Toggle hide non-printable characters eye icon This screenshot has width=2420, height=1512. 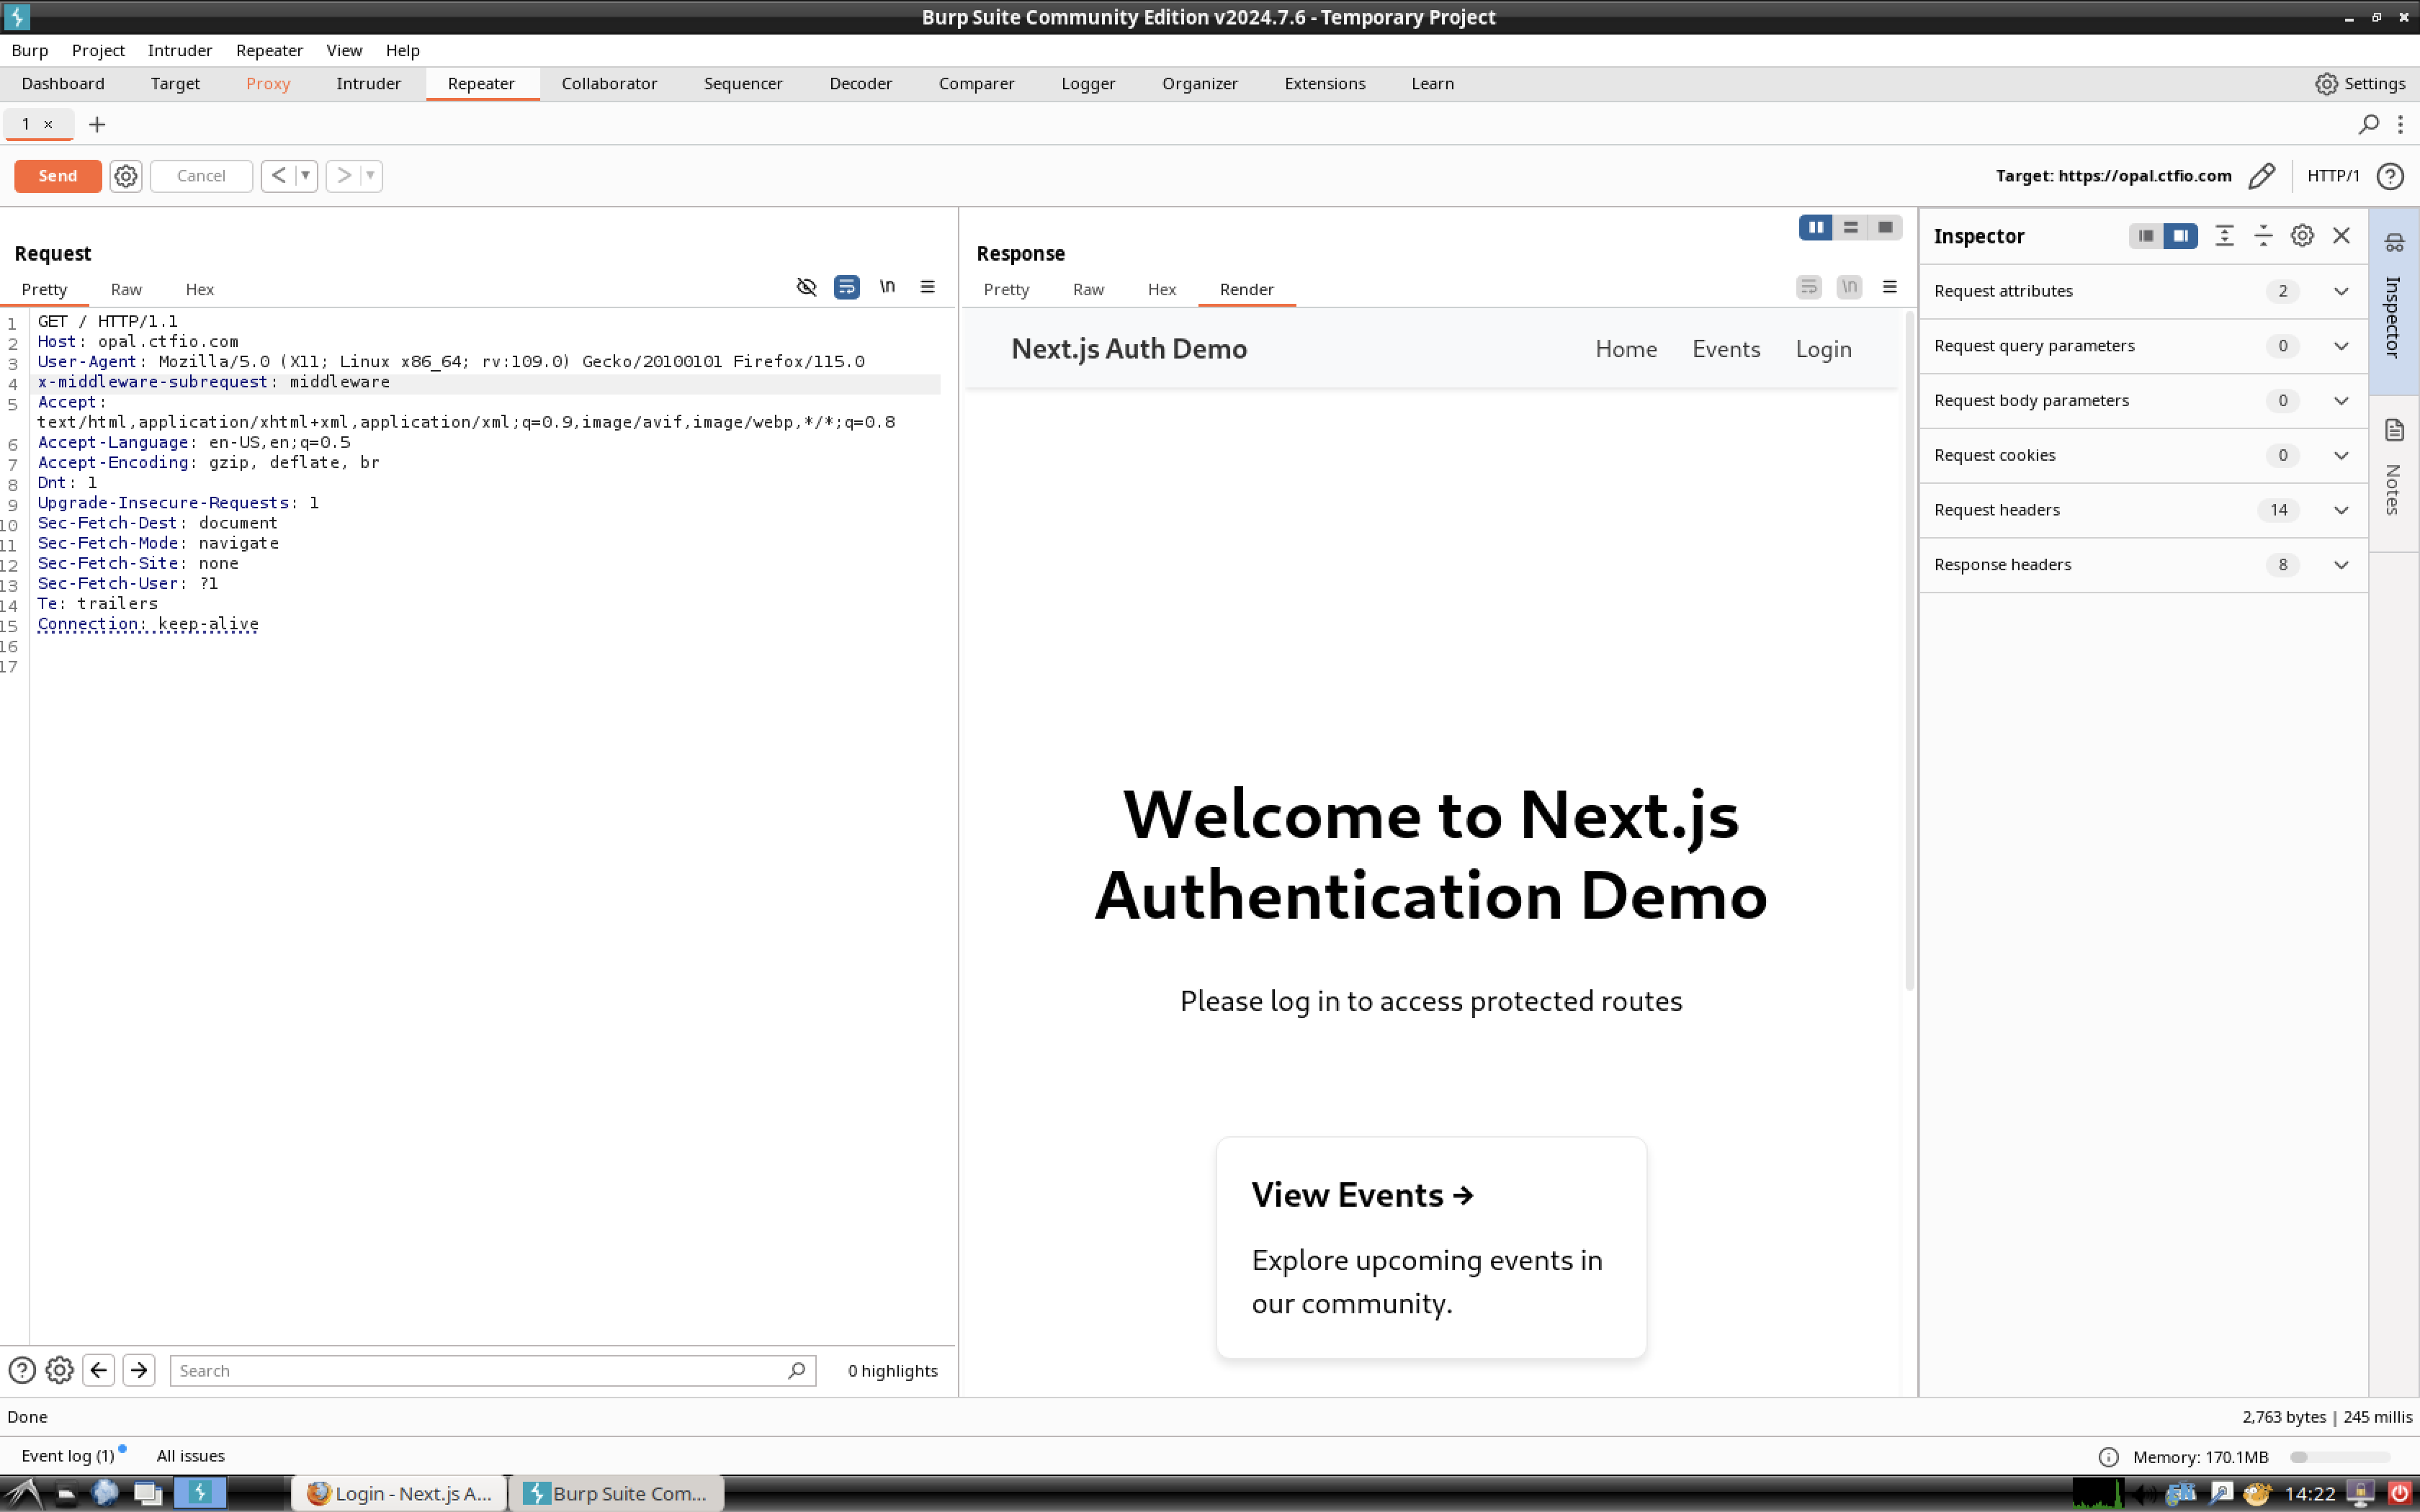pos(806,287)
